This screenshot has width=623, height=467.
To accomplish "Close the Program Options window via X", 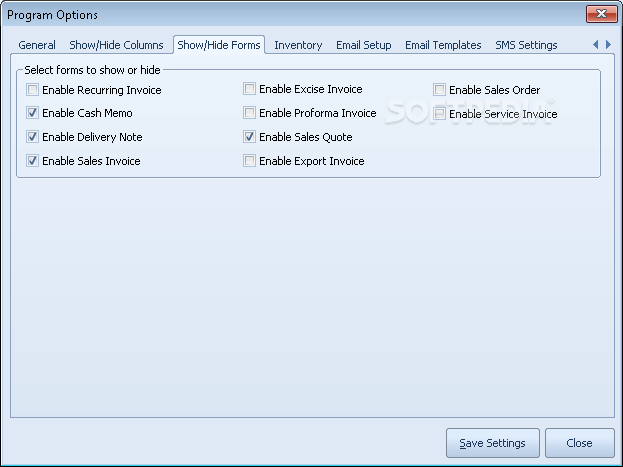I will [602, 14].
